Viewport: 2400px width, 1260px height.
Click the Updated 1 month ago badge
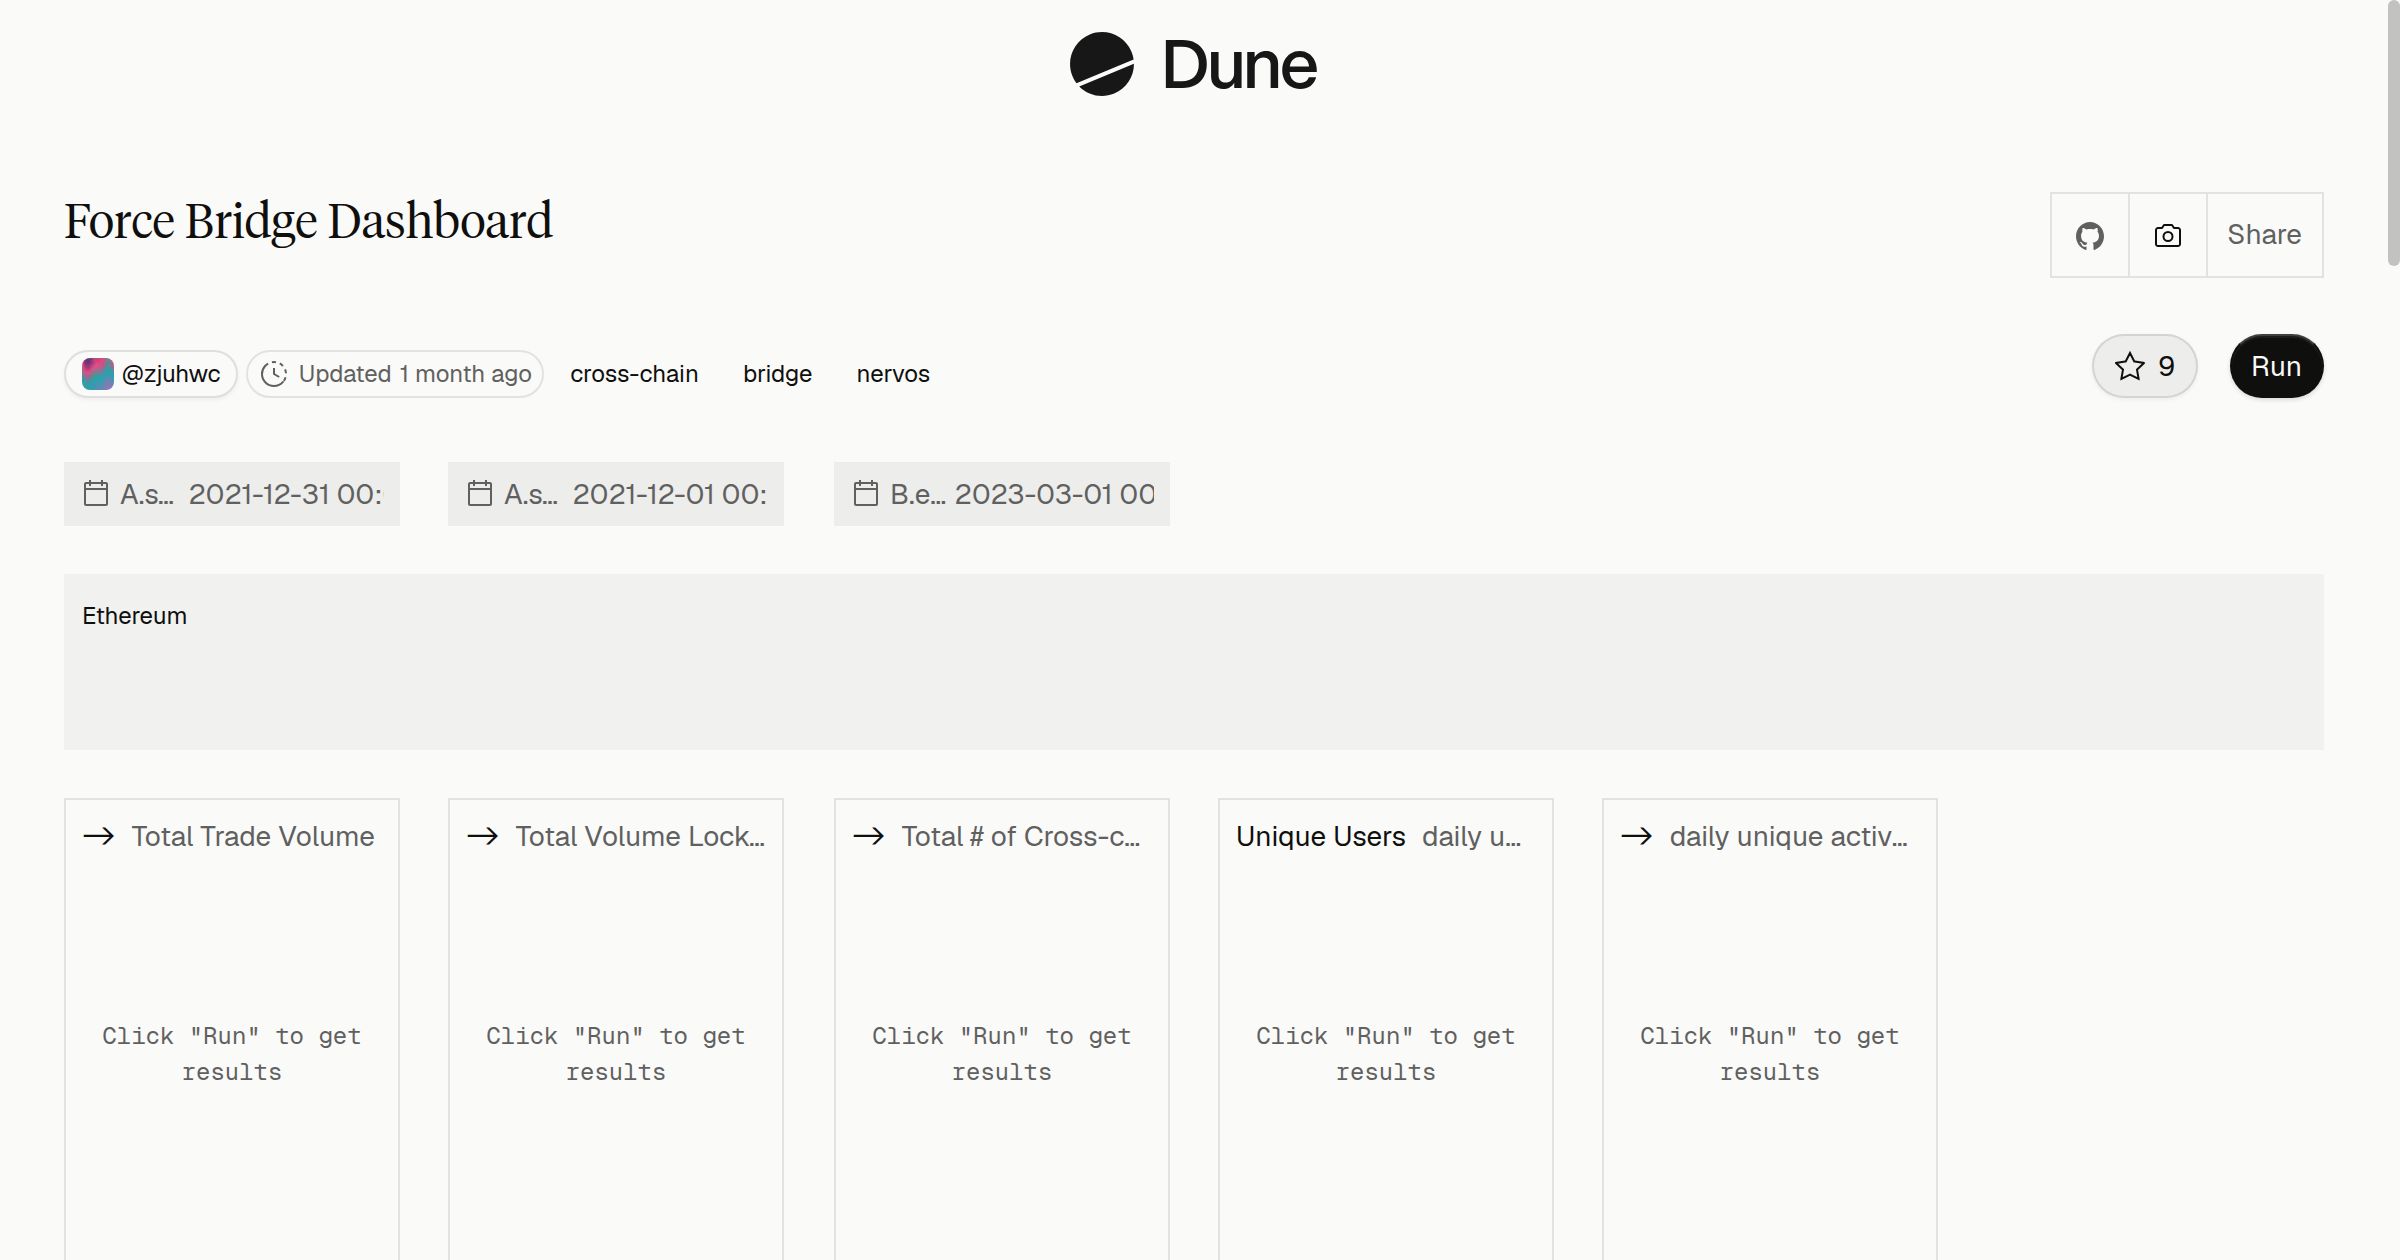click(395, 374)
